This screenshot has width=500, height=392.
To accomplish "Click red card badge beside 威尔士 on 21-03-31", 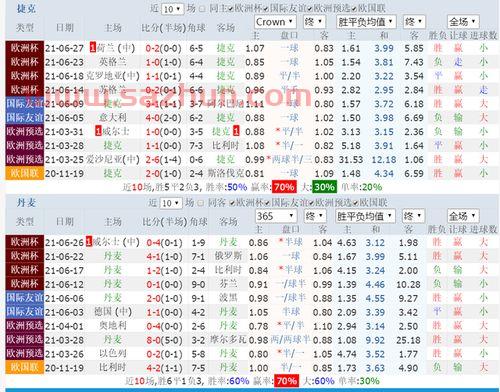I will pyautogui.click(x=98, y=131).
